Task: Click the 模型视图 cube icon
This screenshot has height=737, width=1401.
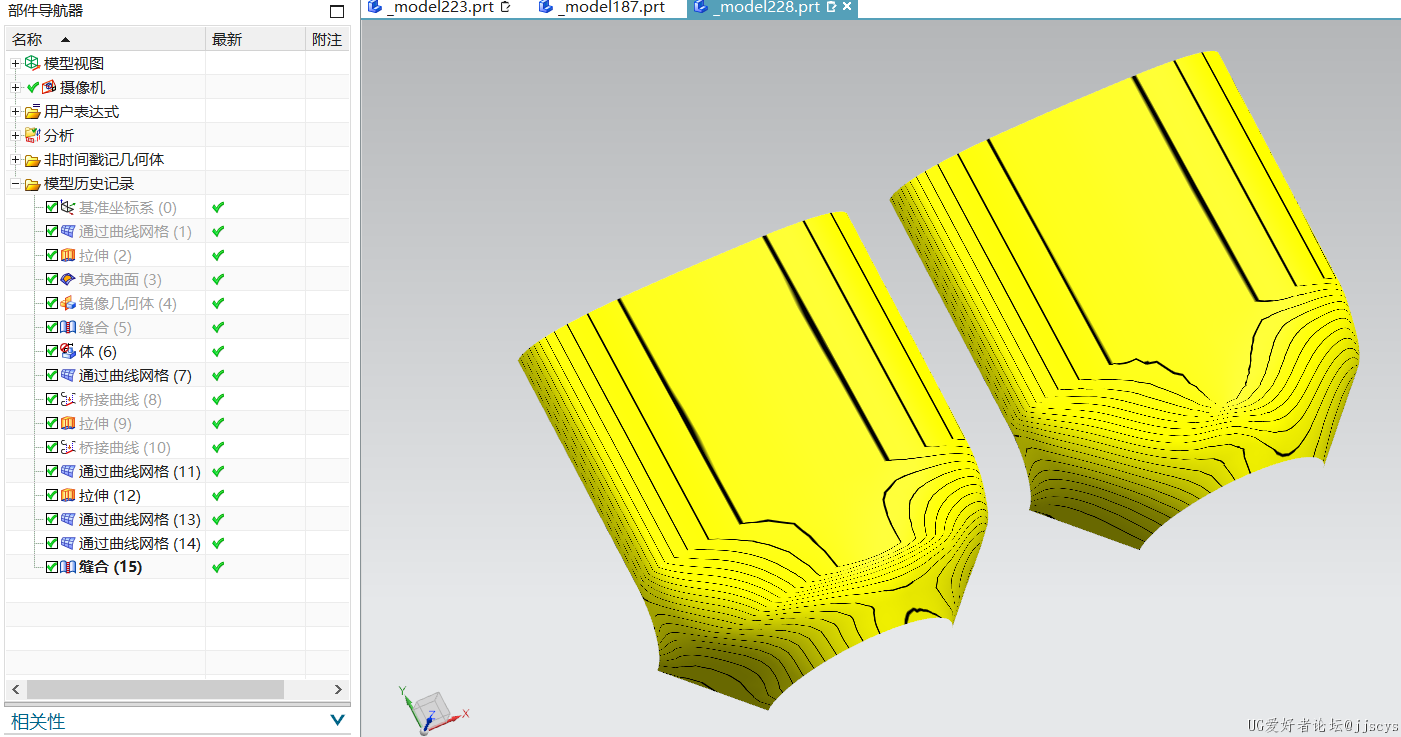Action: (32, 63)
